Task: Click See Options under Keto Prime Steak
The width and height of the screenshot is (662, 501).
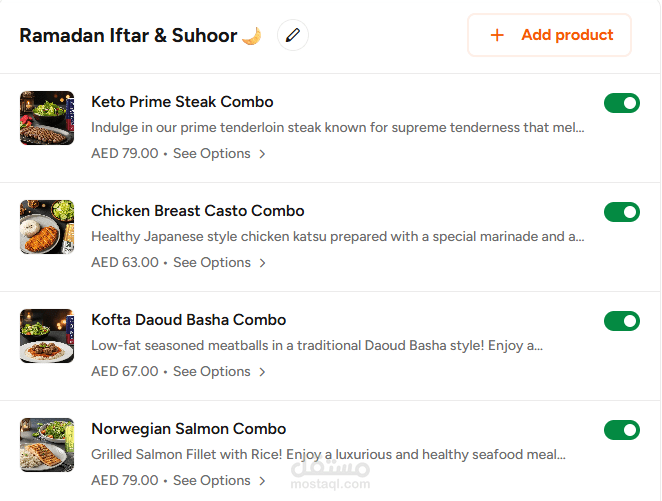Action: pyautogui.click(x=212, y=154)
